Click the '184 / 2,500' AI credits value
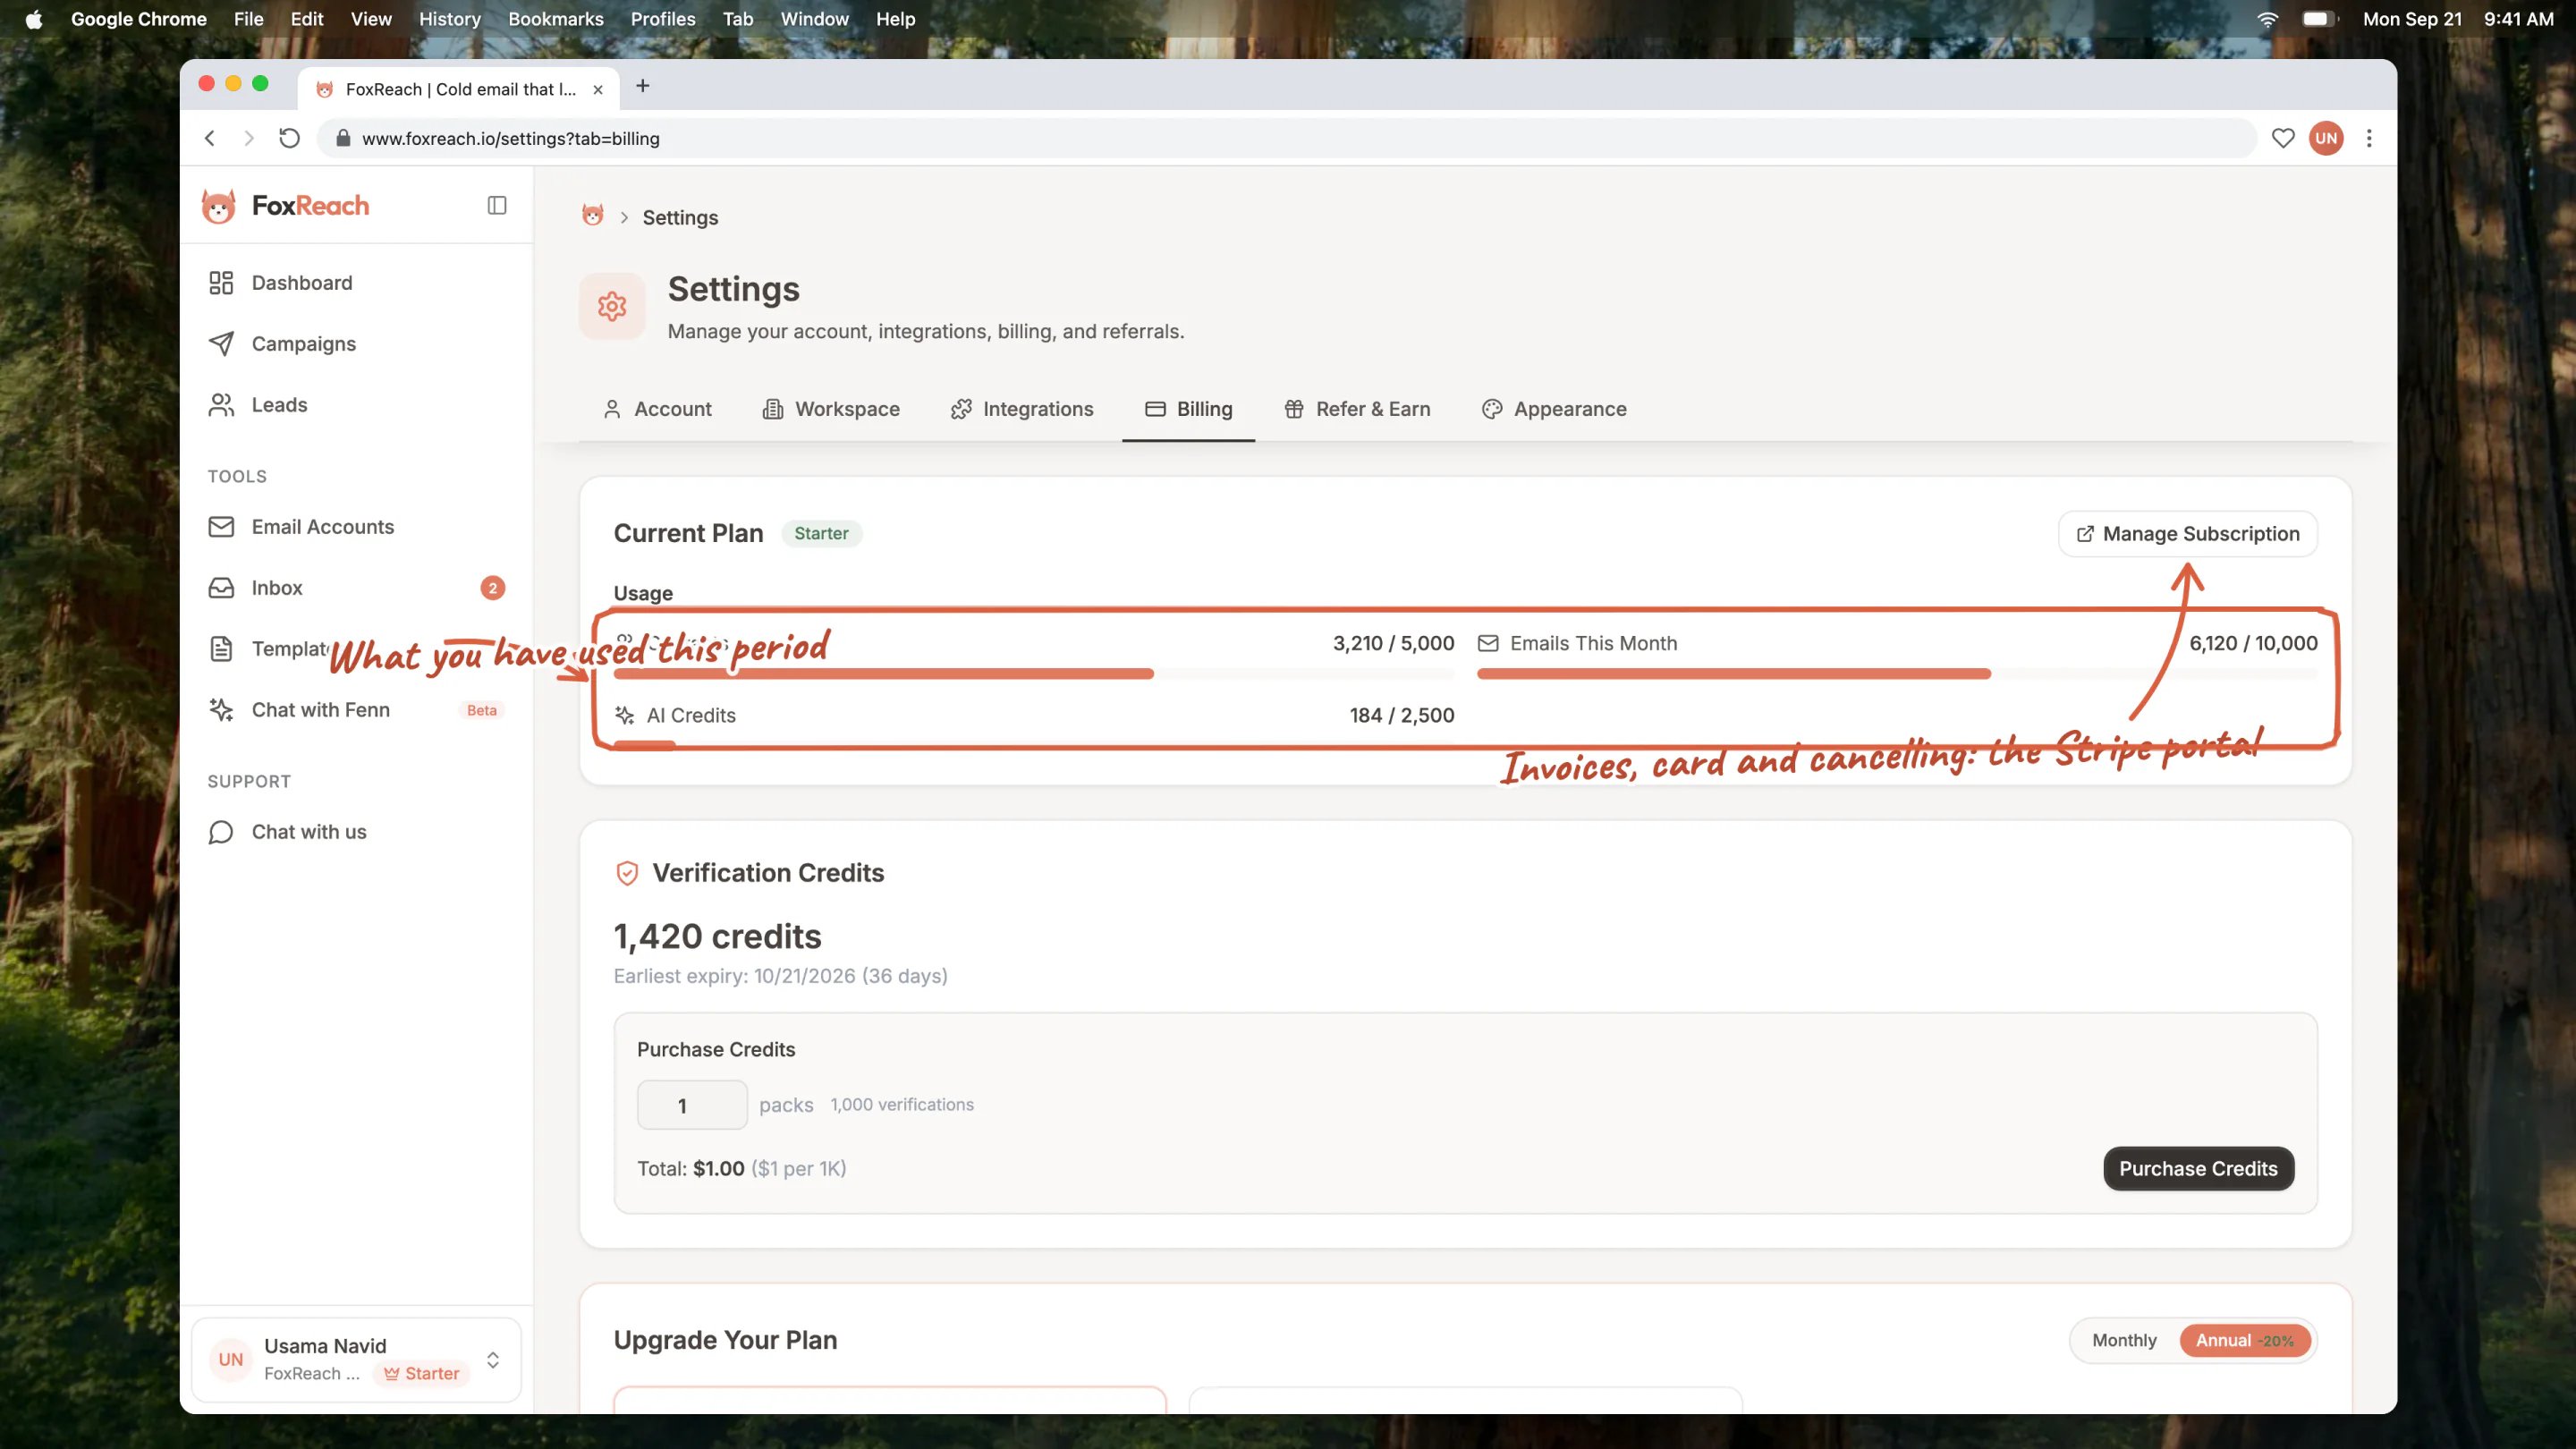This screenshot has width=2576, height=1449. point(1402,716)
